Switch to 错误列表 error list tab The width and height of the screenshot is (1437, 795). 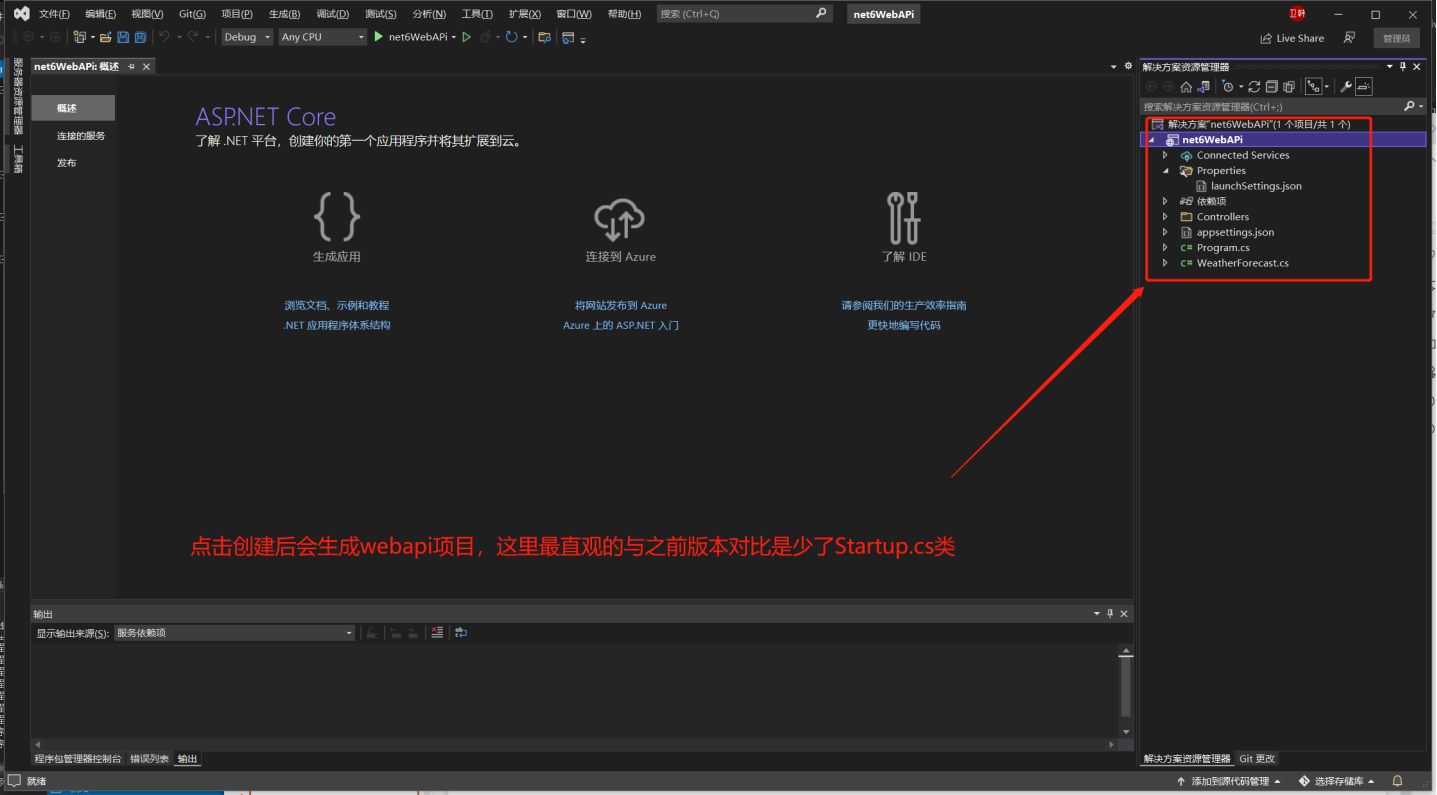149,759
